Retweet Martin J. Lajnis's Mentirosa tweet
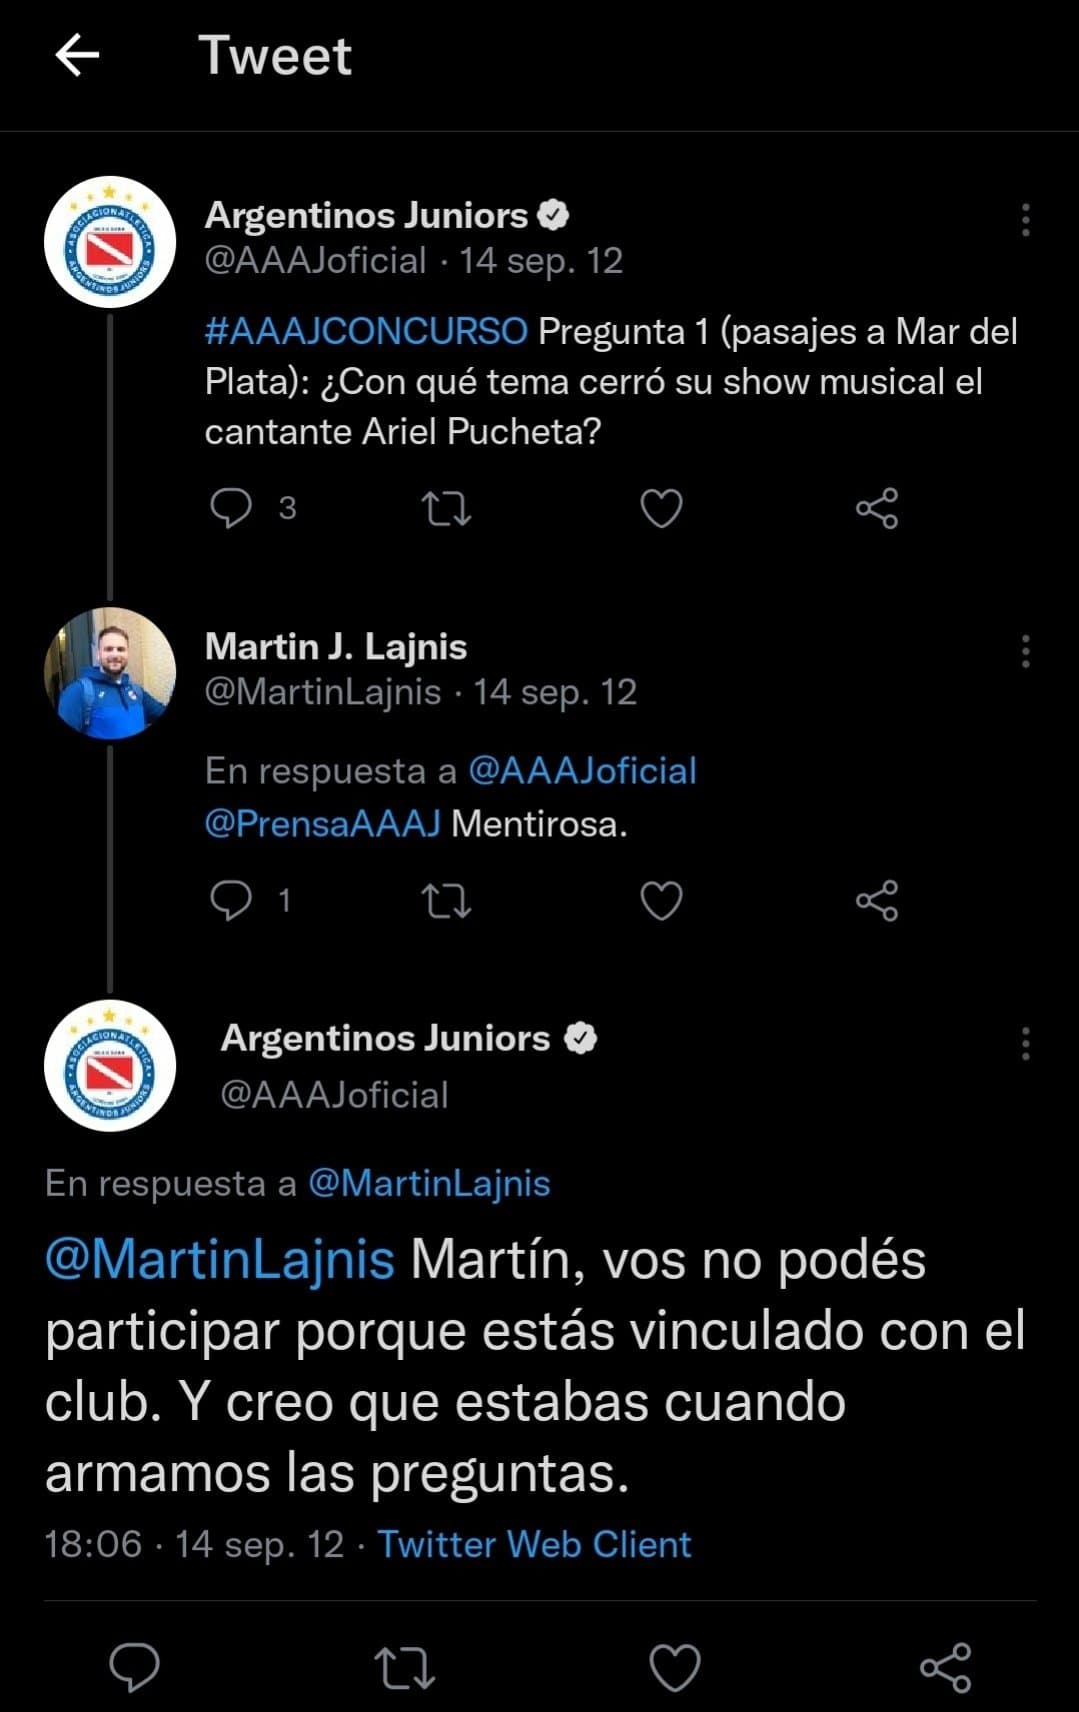1079x1712 pixels. [446, 900]
